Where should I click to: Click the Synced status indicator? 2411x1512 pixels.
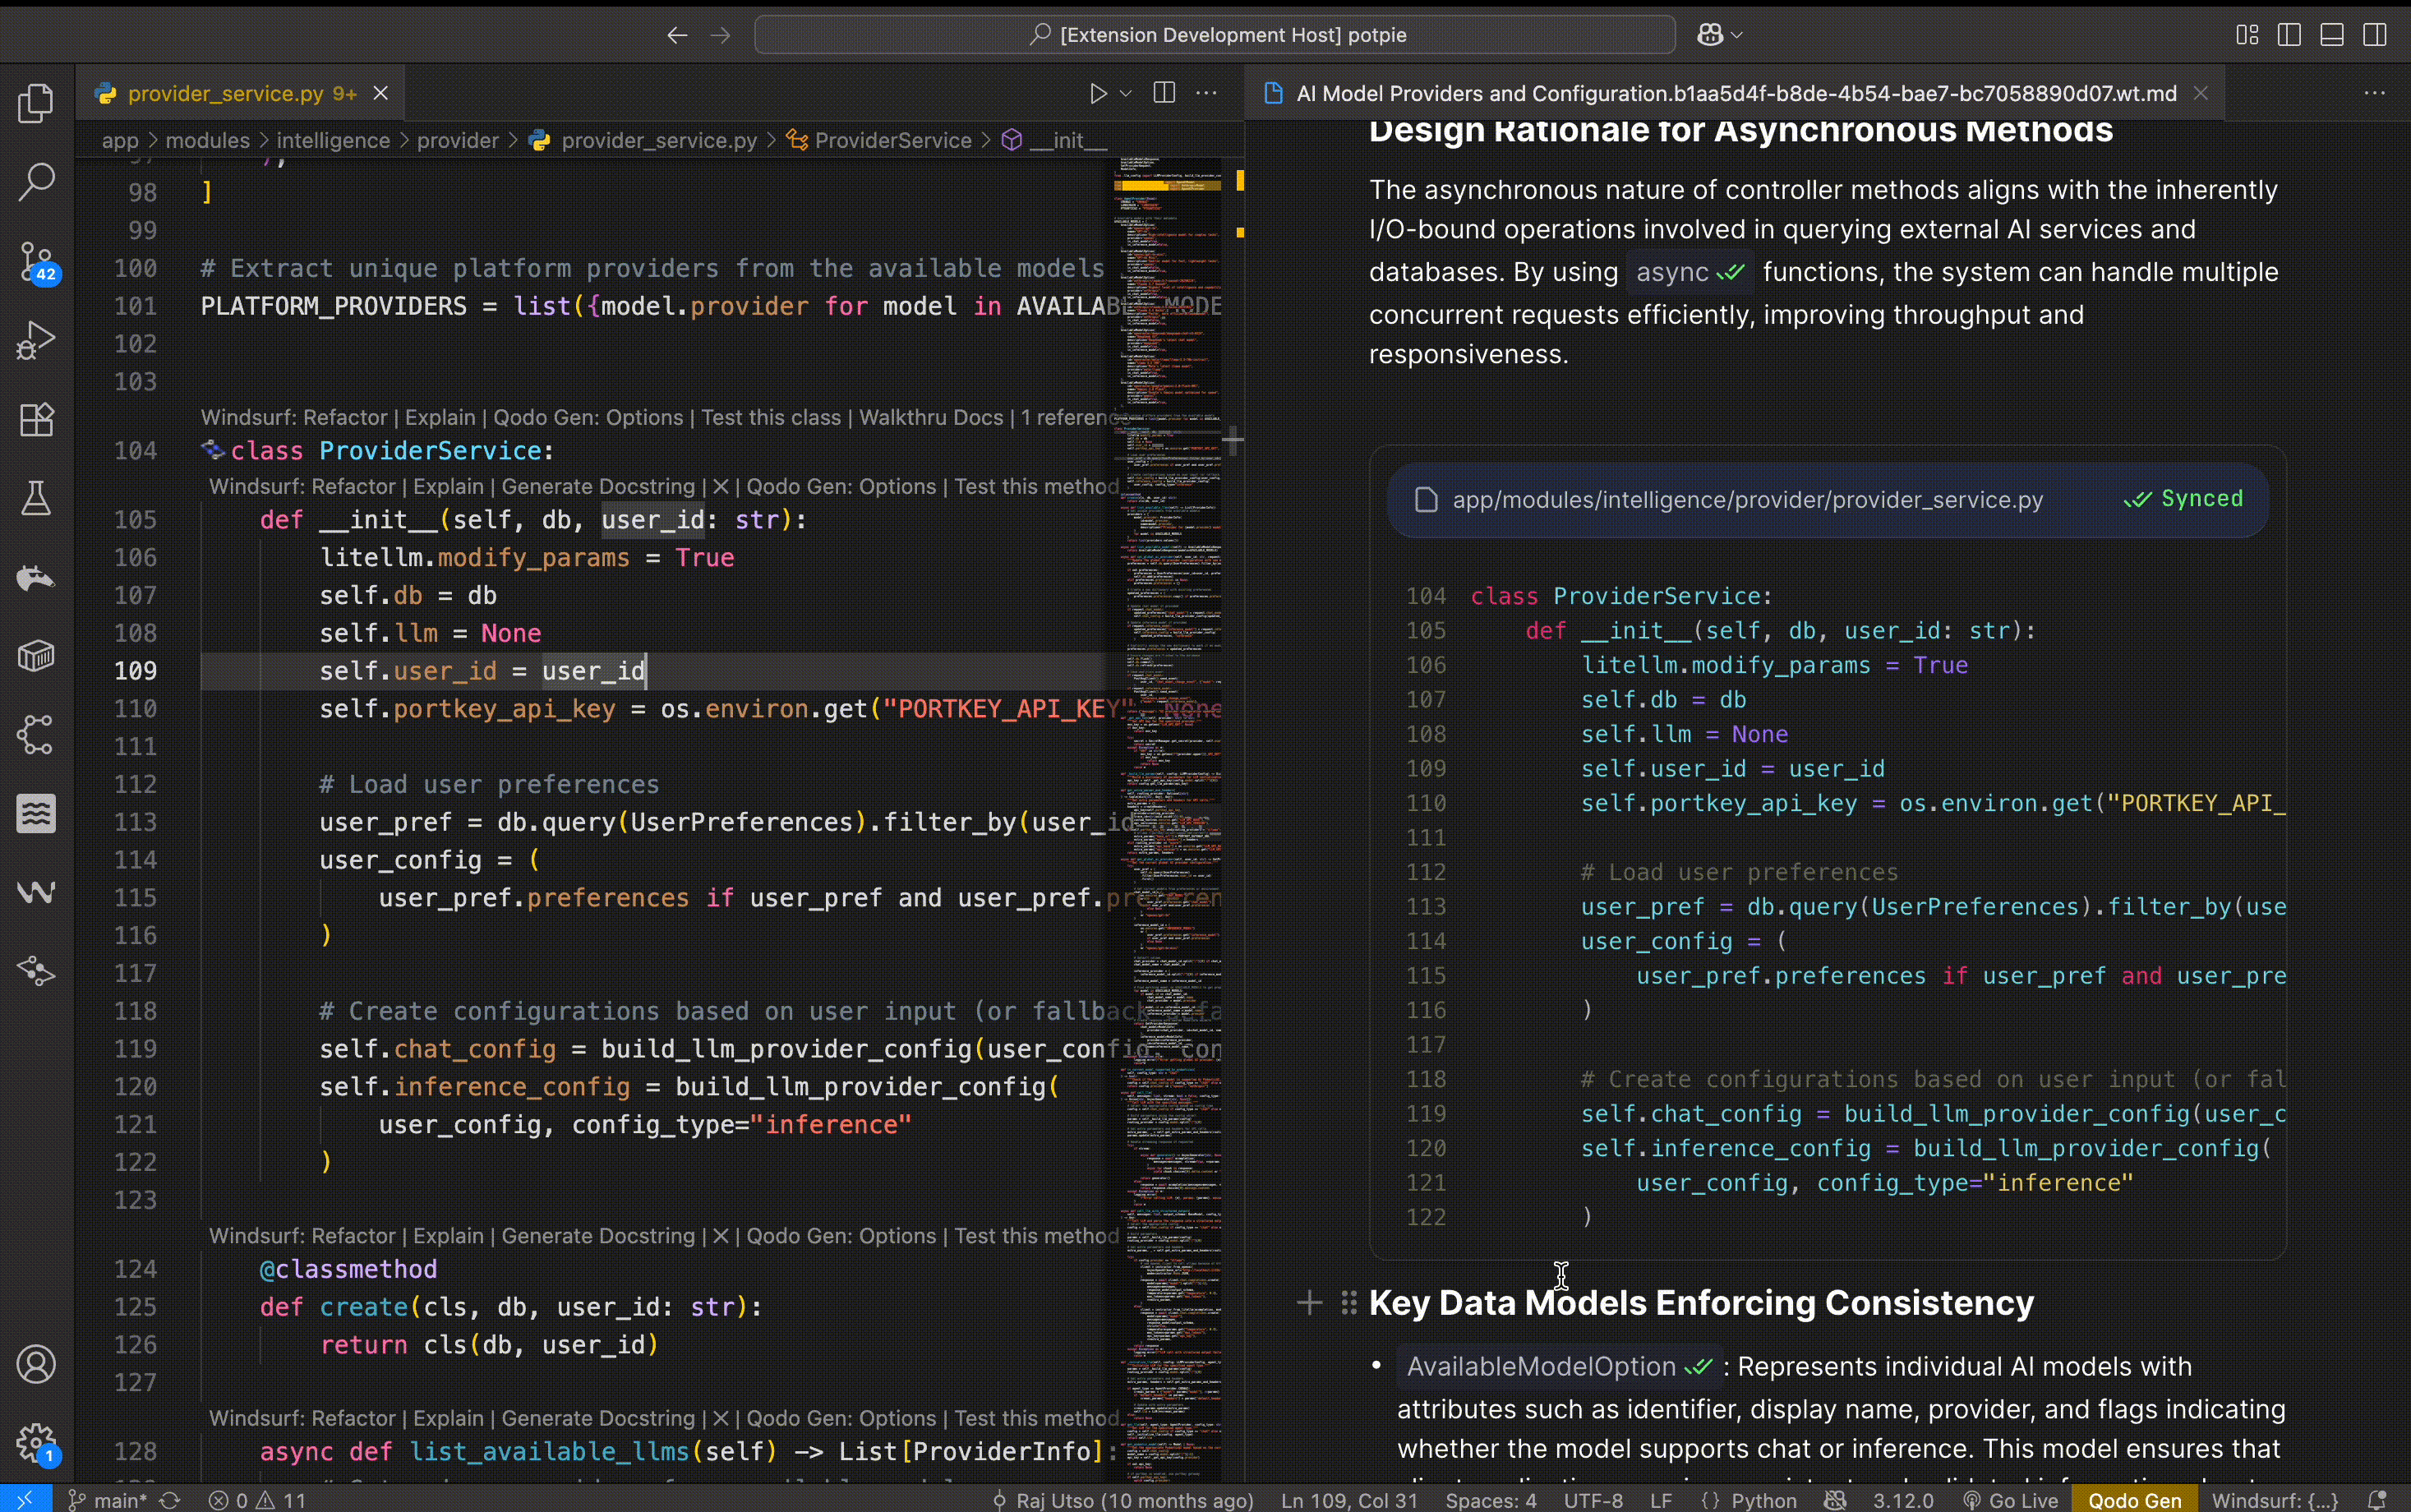tap(2184, 499)
